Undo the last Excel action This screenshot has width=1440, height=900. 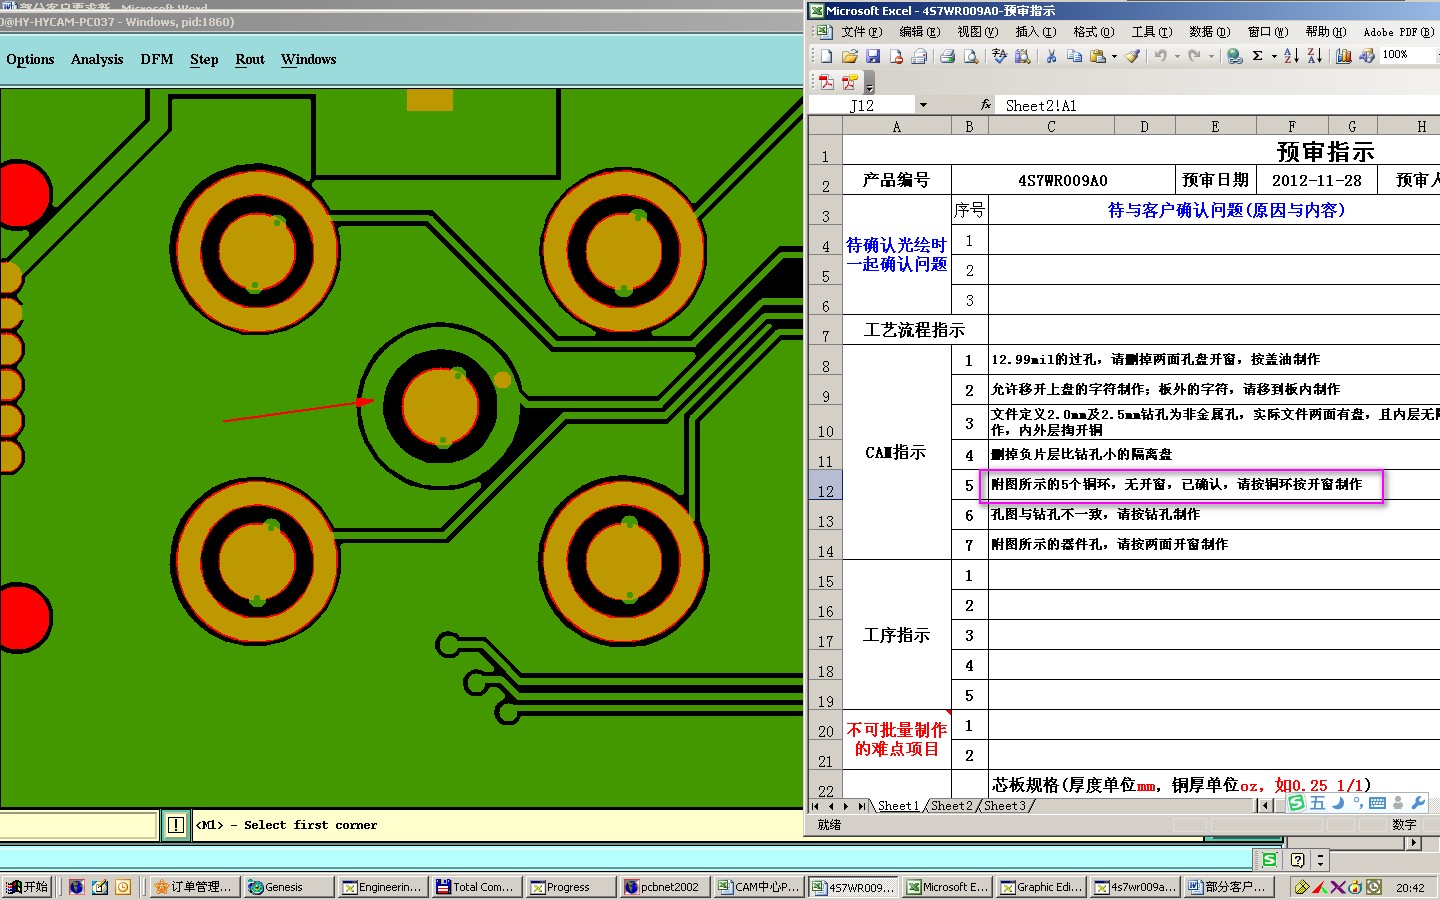1160,56
